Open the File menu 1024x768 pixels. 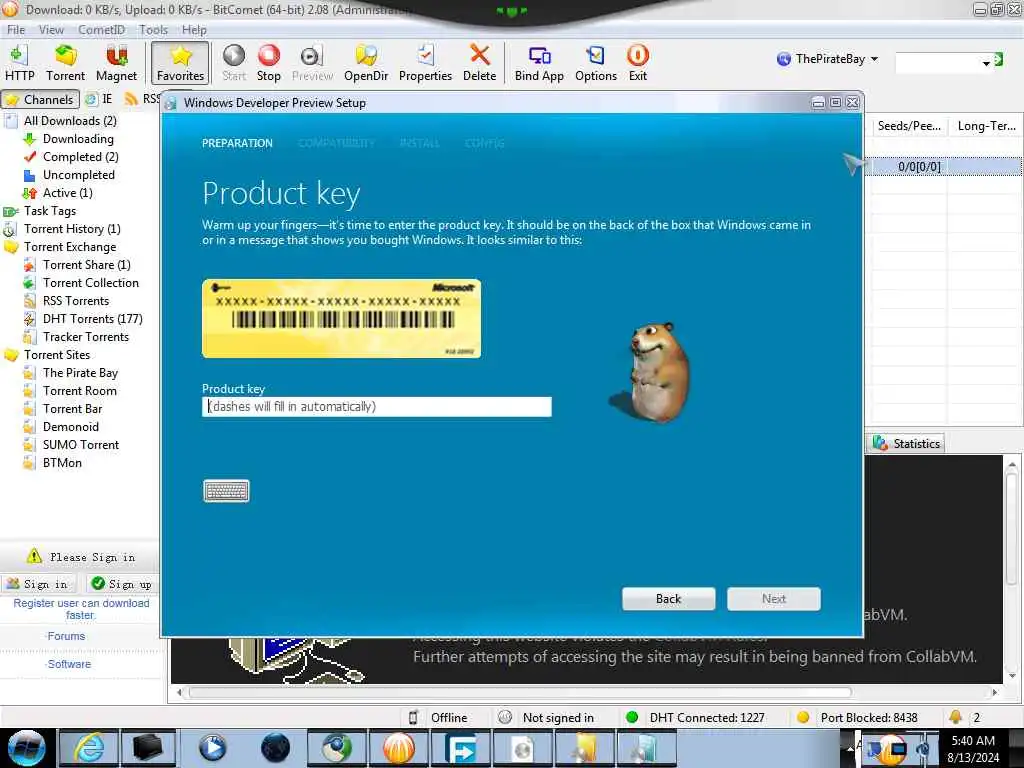click(x=16, y=29)
